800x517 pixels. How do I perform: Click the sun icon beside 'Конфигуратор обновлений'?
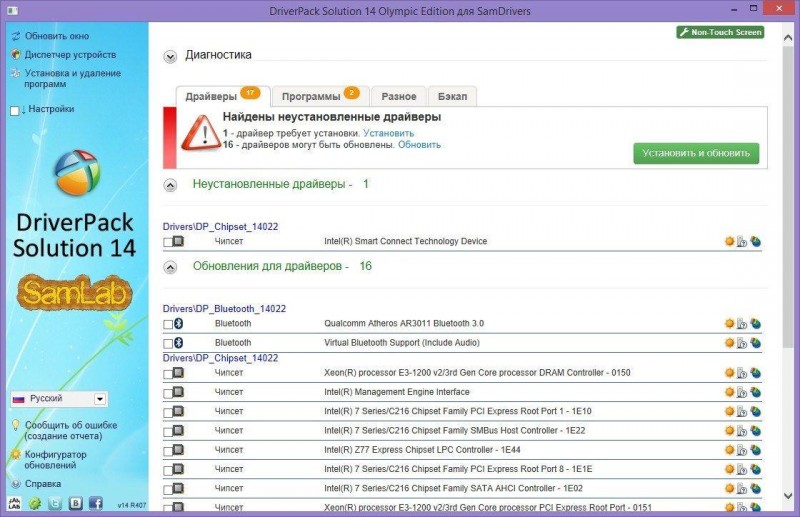tap(16, 454)
